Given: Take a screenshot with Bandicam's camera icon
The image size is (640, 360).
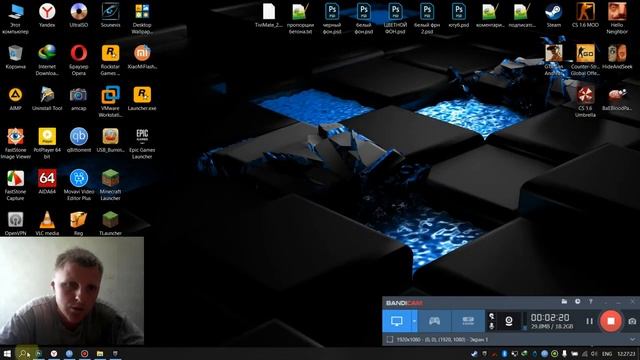Looking at the screenshot, I should 632,321.
